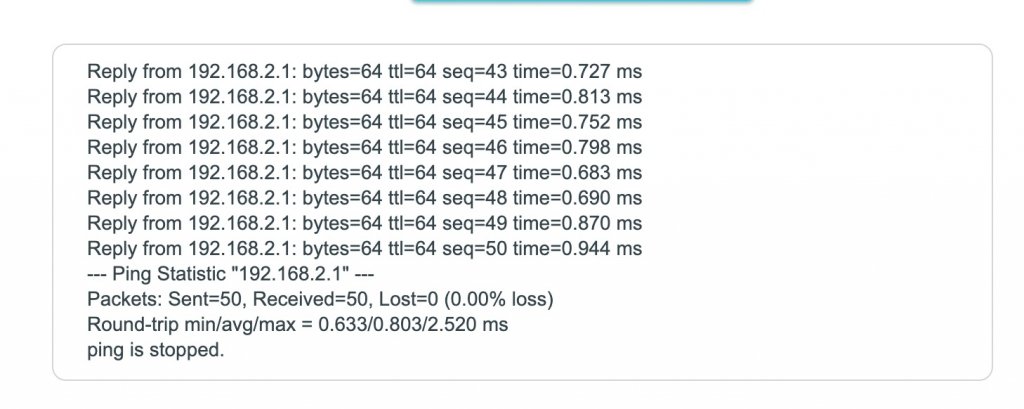The height and width of the screenshot is (409, 1024).
Task: Click the reply line with seq=43
Action: coord(364,72)
